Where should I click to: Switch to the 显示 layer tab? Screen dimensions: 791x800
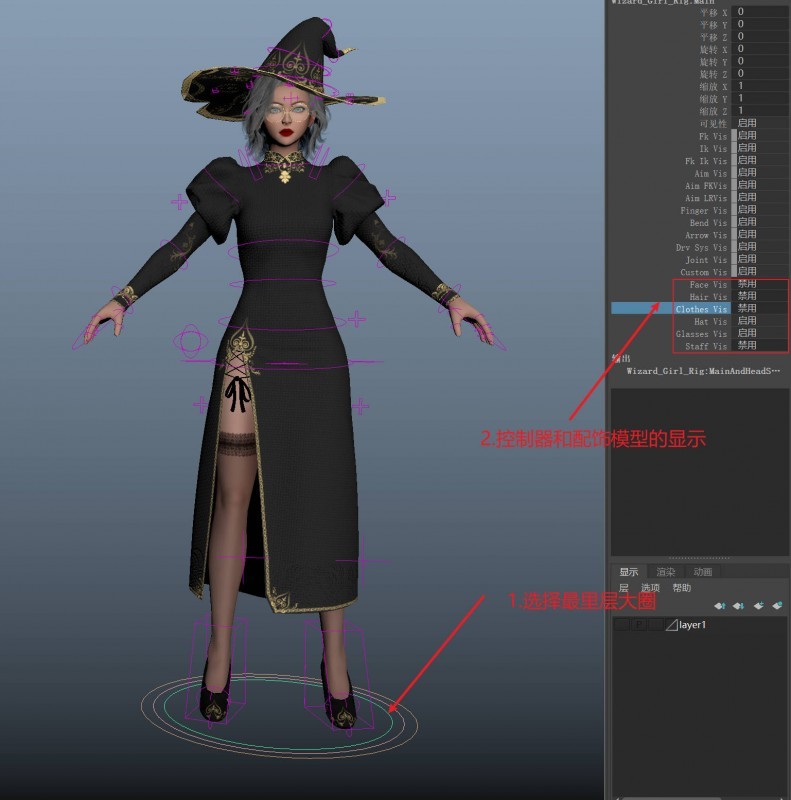coord(629,572)
